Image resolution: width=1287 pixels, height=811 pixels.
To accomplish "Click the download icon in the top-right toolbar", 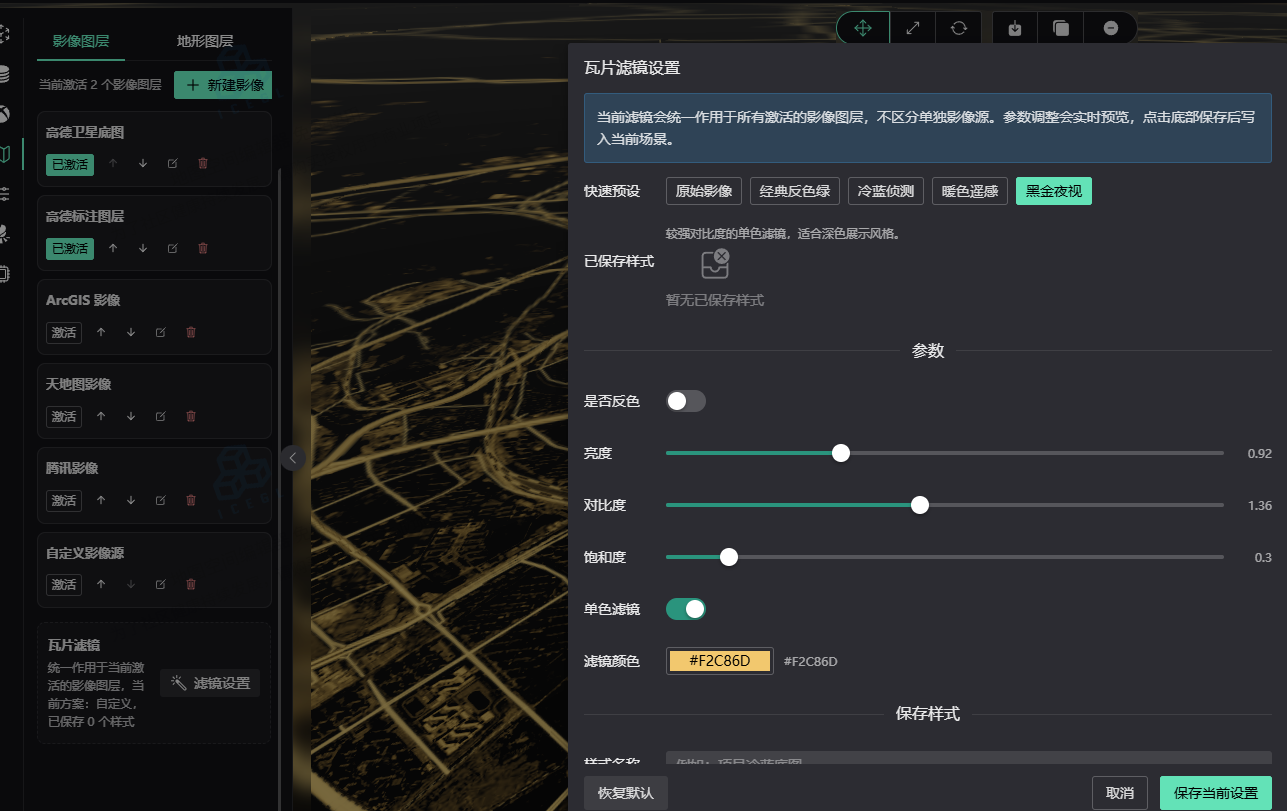I will tap(1014, 28).
